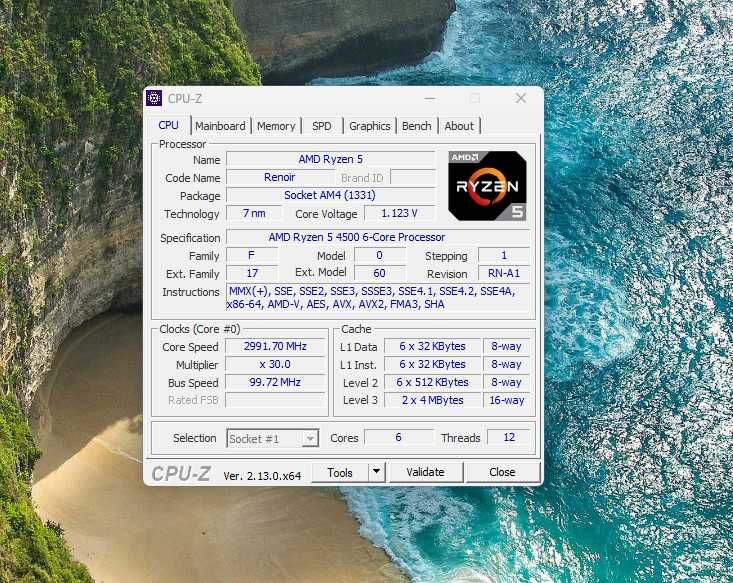Expand the Socket #1 selection combo box
733x583 pixels.
pos(273,439)
